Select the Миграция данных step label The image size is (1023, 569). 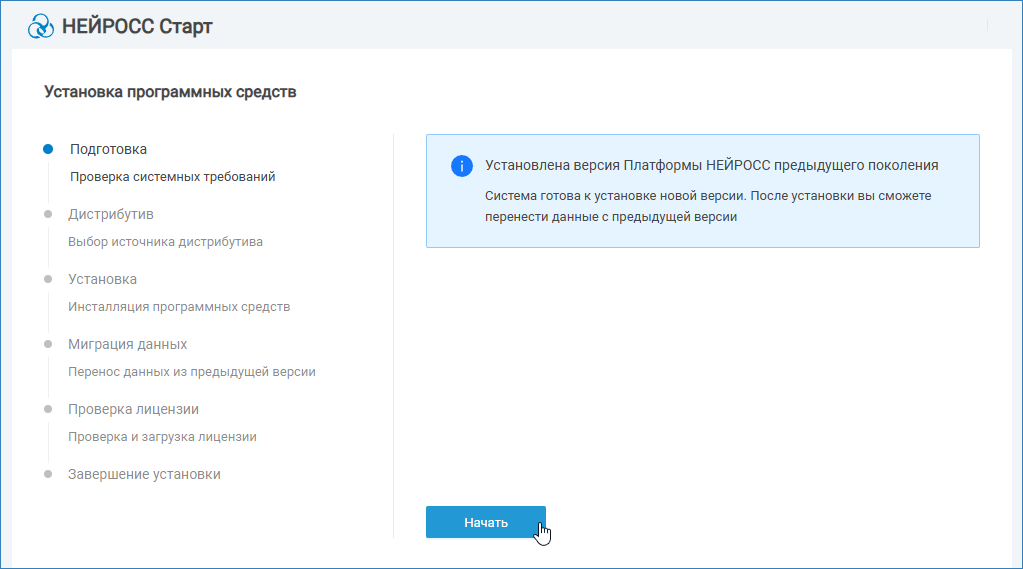coord(127,344)
